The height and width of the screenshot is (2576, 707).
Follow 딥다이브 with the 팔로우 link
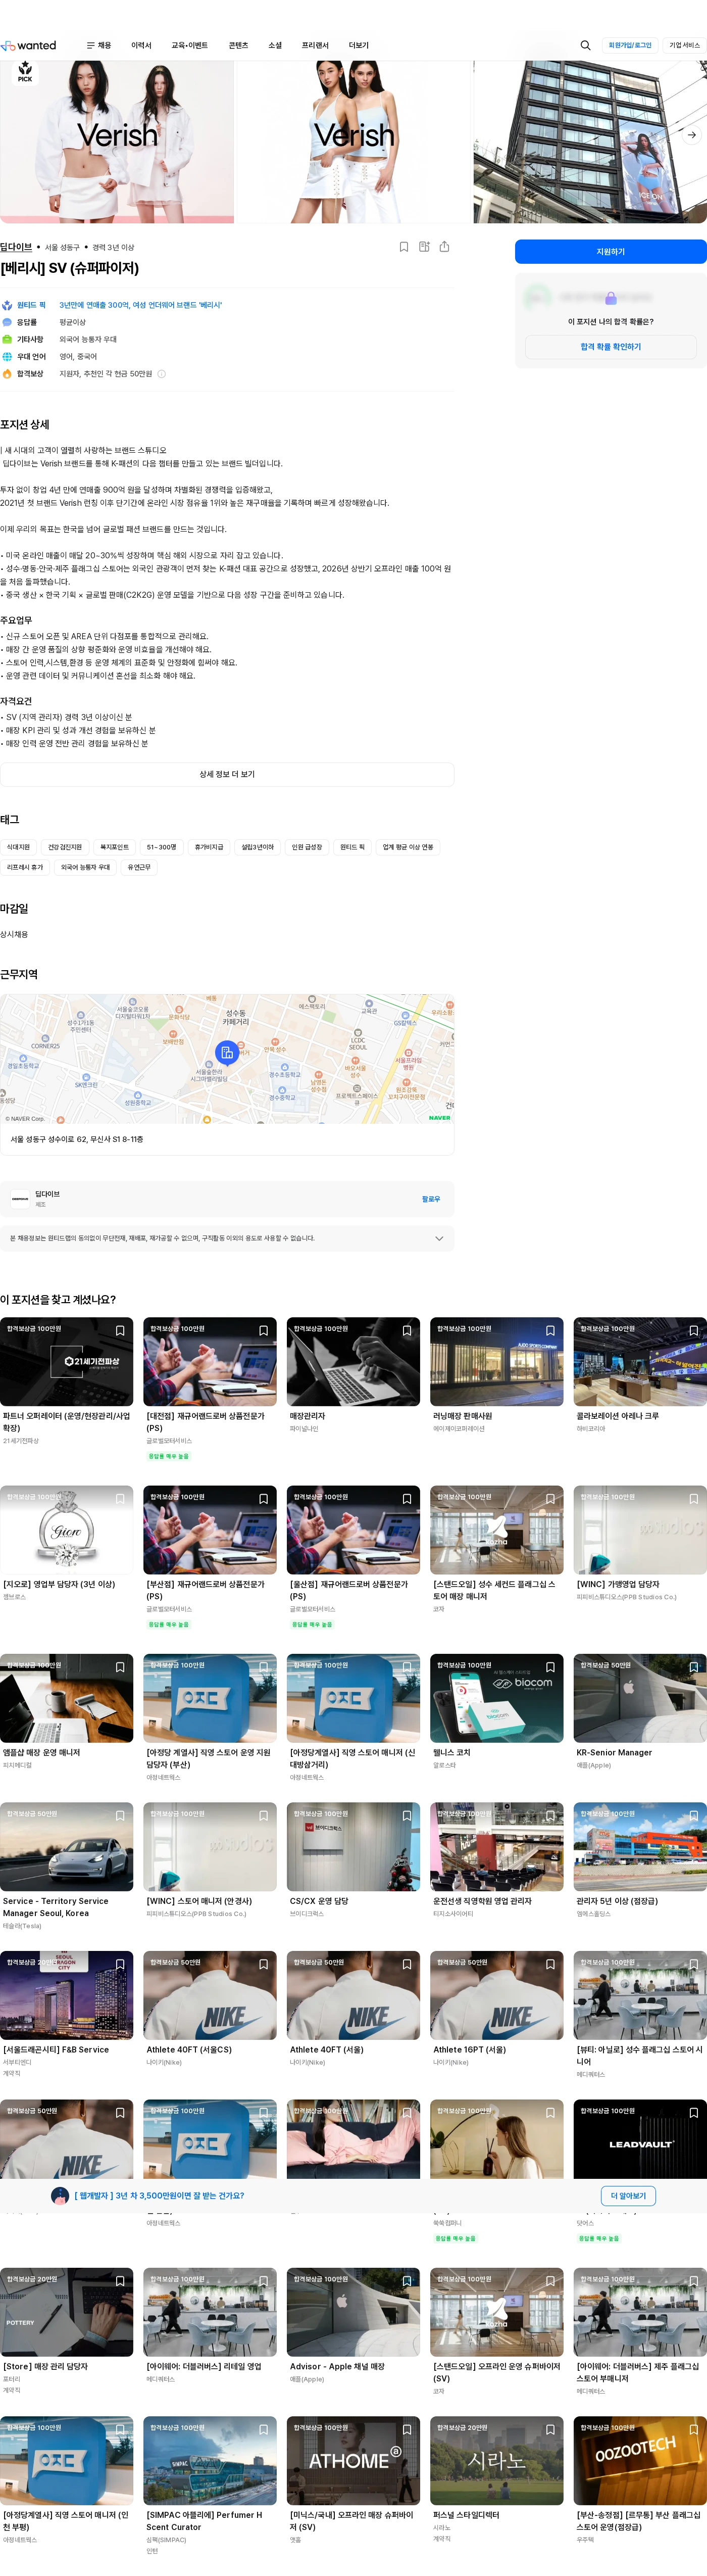(x=431, y=1199)
